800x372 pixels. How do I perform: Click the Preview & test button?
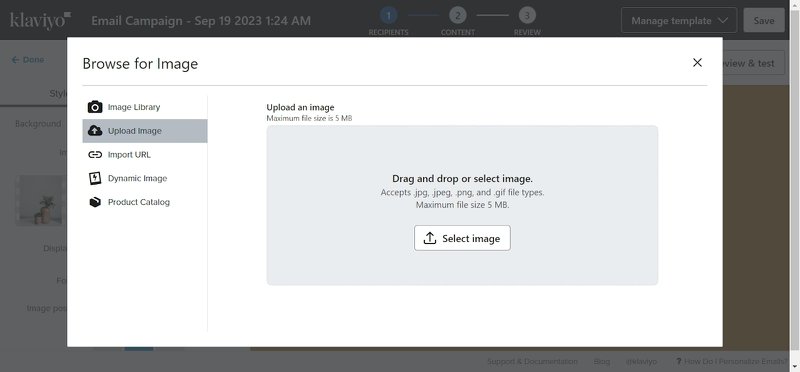pos(754,63)
